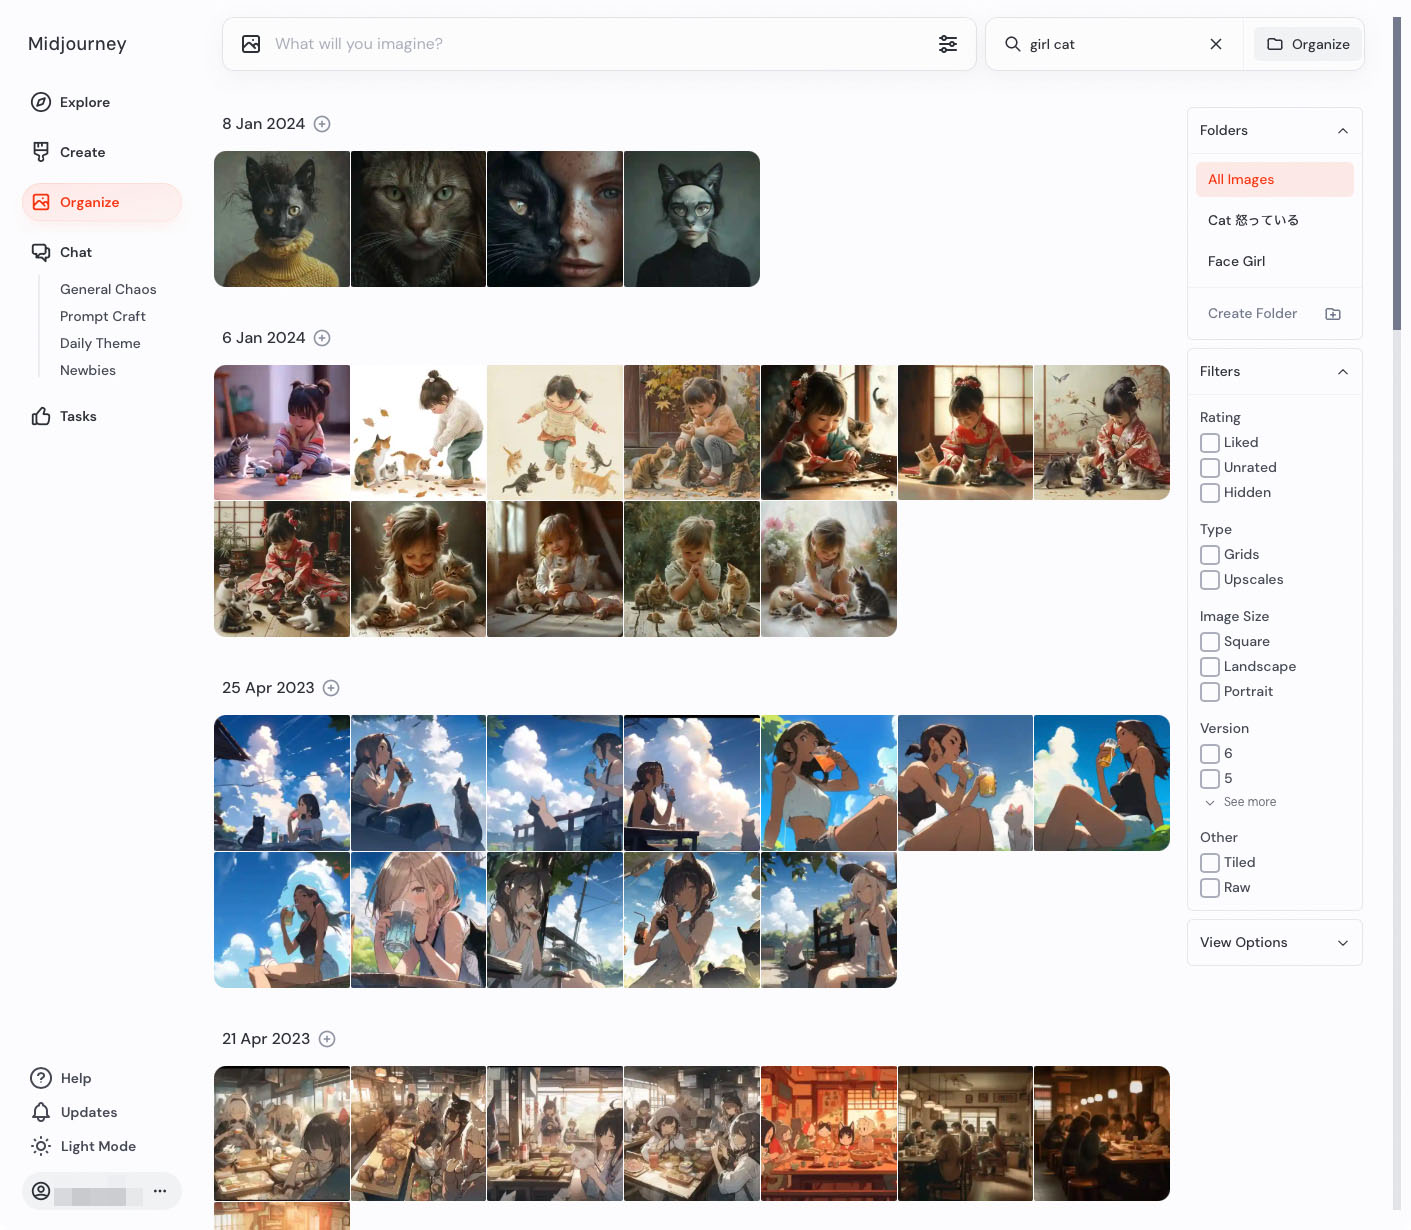
Task: Enable the Raw filter
Action: tap(1210, 888)
